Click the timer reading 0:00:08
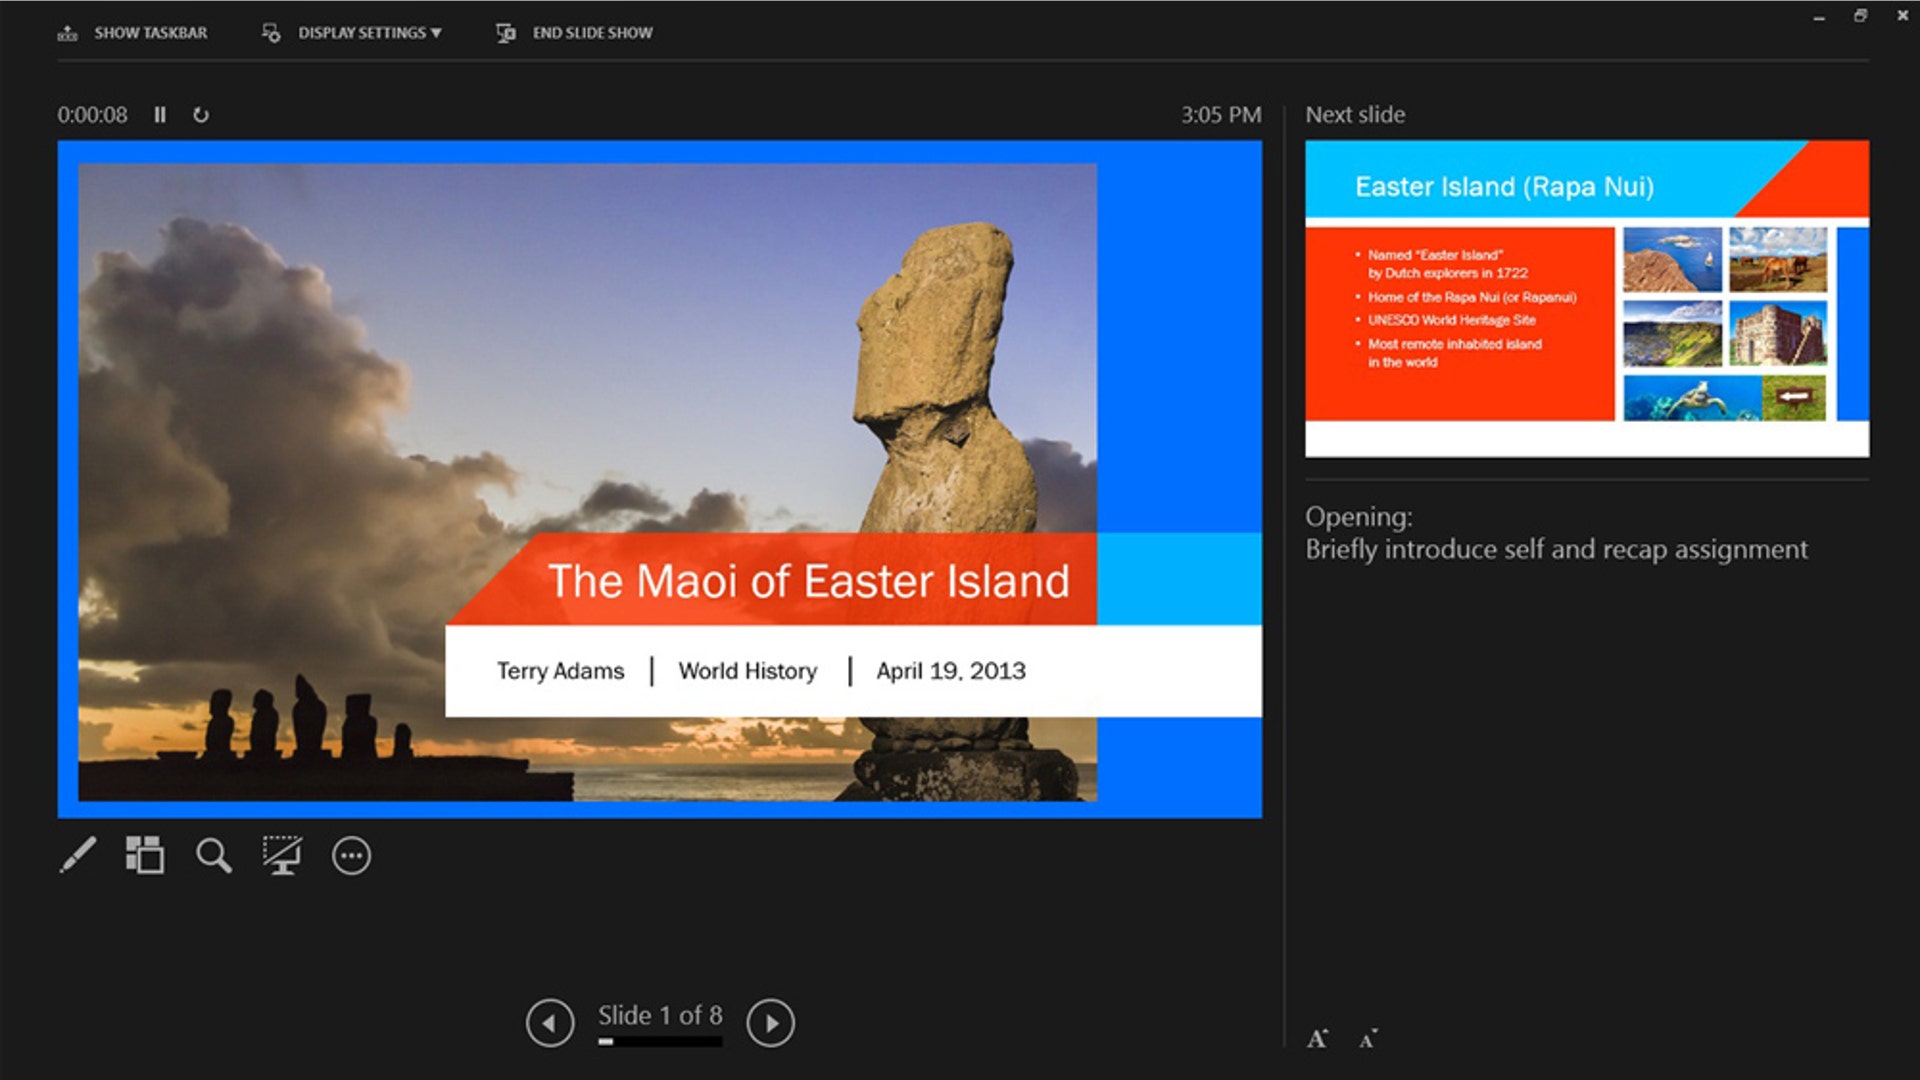The width and height of the screenshot is (1920, 1080). [x=93, y=115]
